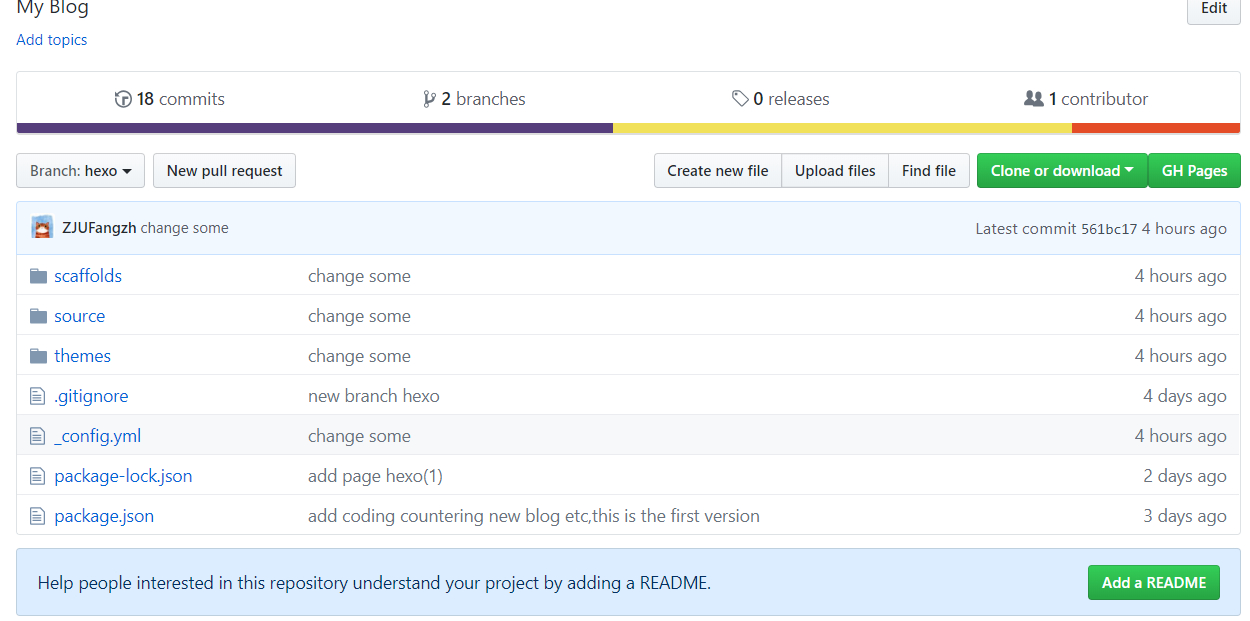This screenshot has height=621, width=1250.
Task: Click the ZJUFangzh avatar image
Action: click(x=42, y=228)
